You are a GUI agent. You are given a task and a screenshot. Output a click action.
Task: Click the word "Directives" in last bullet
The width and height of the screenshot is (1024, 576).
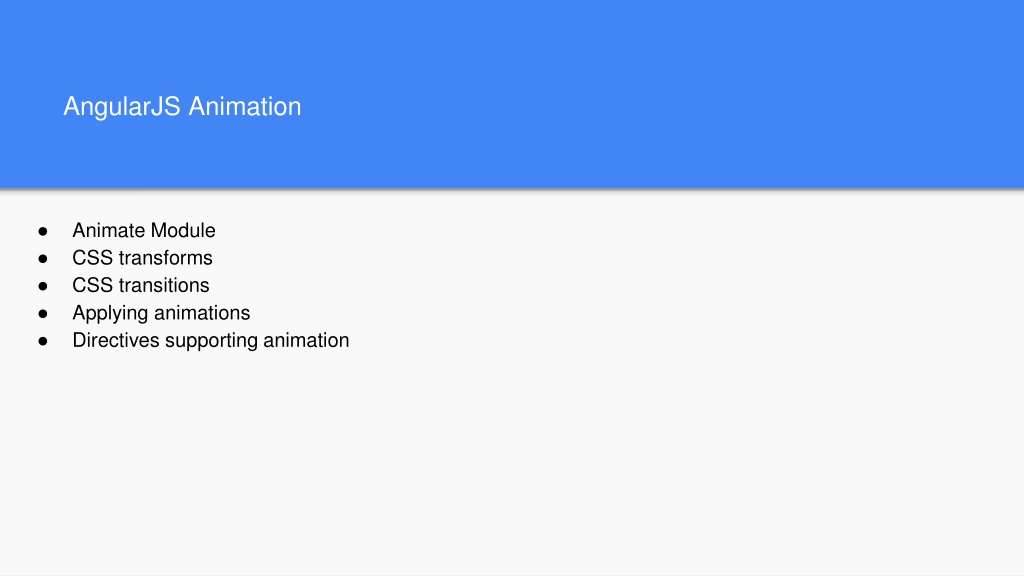coord(116,340)
